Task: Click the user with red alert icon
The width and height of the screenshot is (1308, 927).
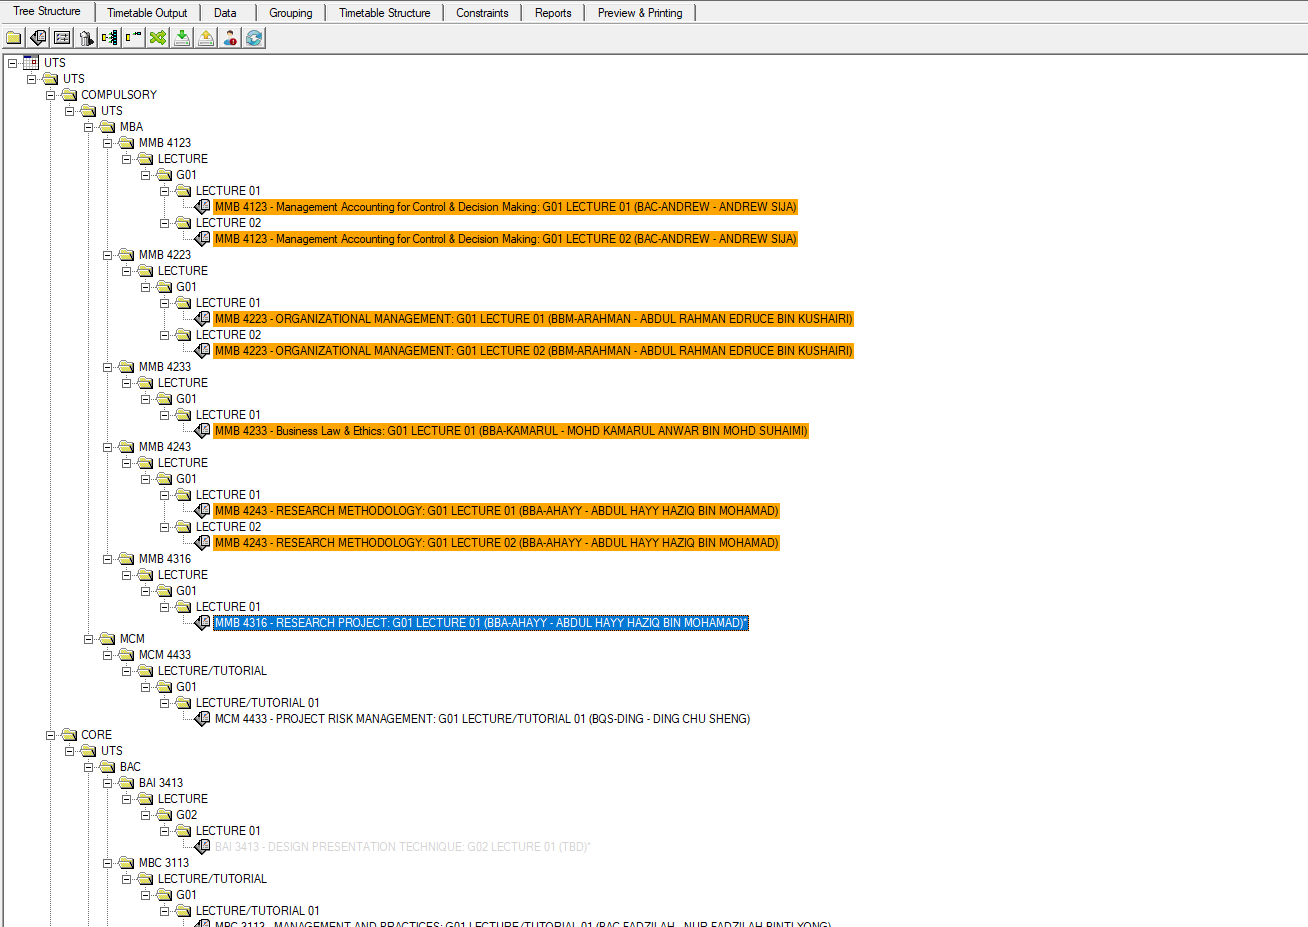Action: click(x=230, y=38)
